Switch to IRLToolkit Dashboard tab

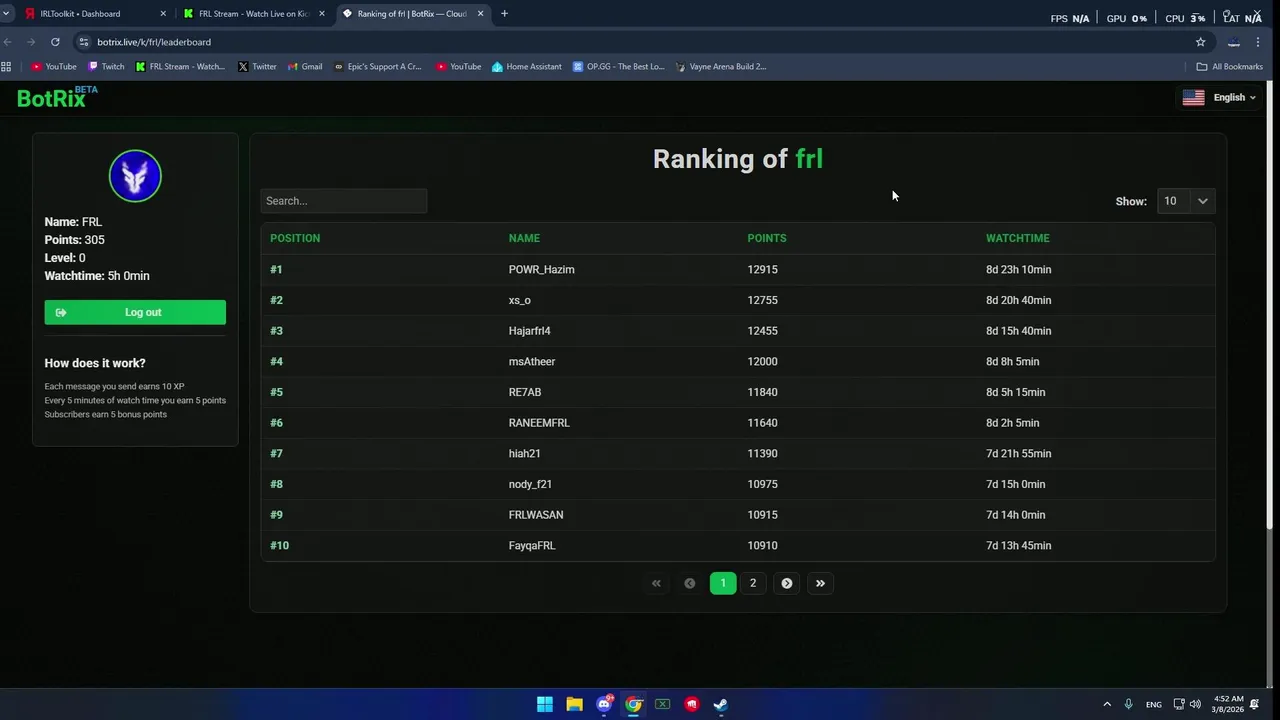tap(94, 14)
